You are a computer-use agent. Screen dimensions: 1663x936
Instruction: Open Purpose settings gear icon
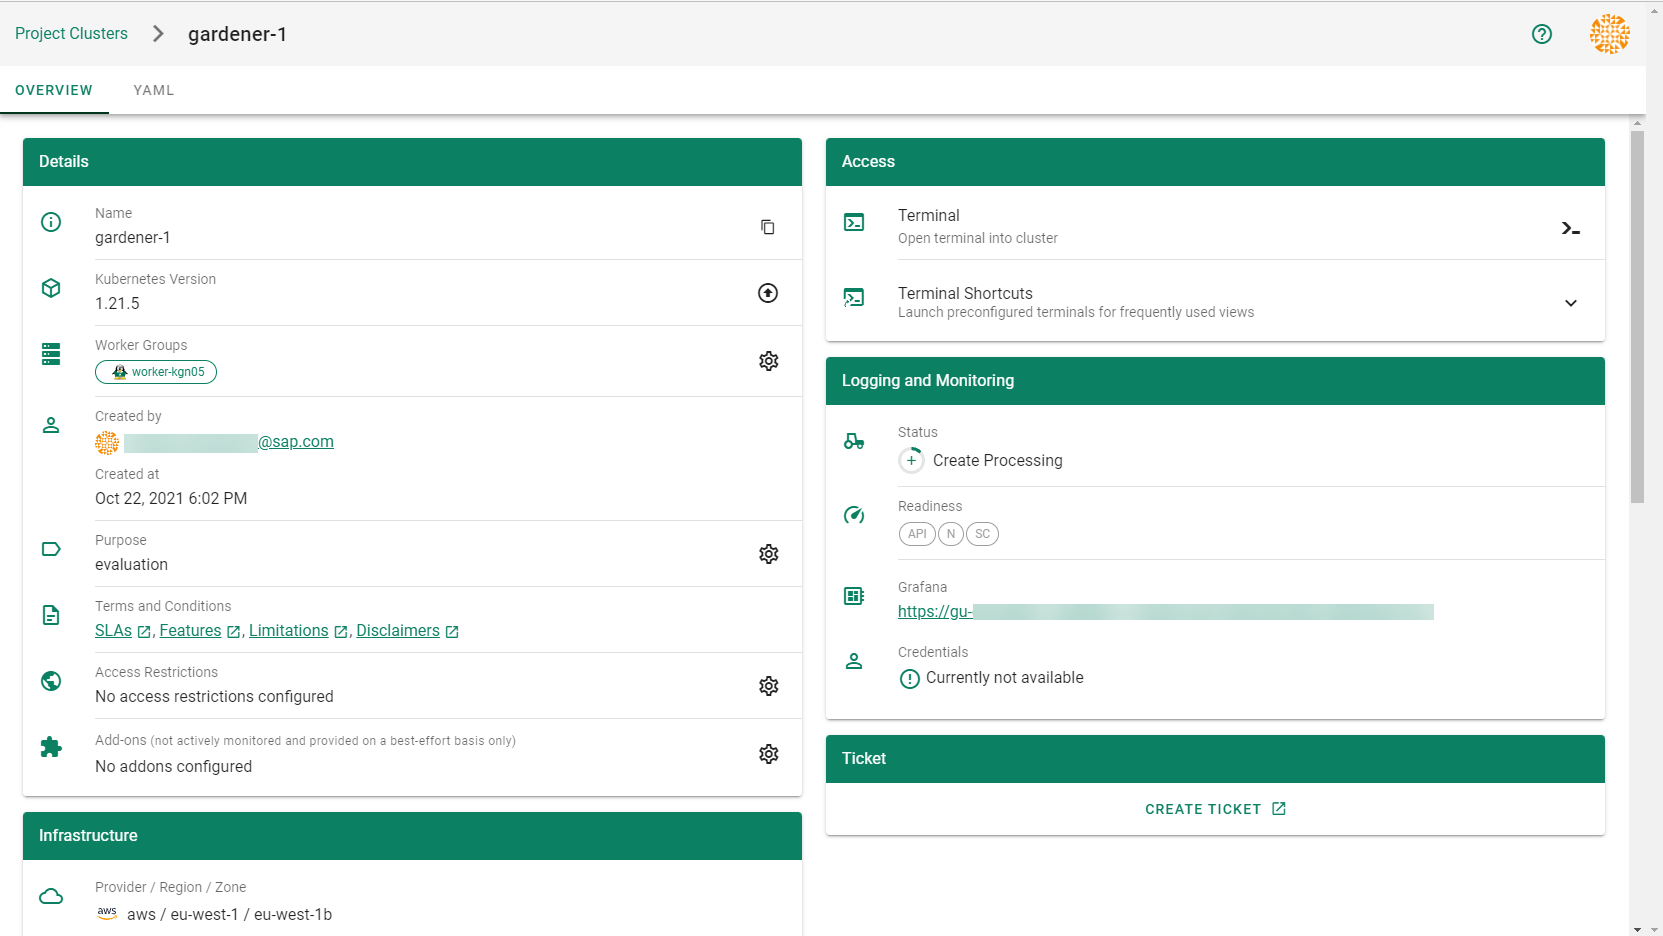click(x=768, y=554)
